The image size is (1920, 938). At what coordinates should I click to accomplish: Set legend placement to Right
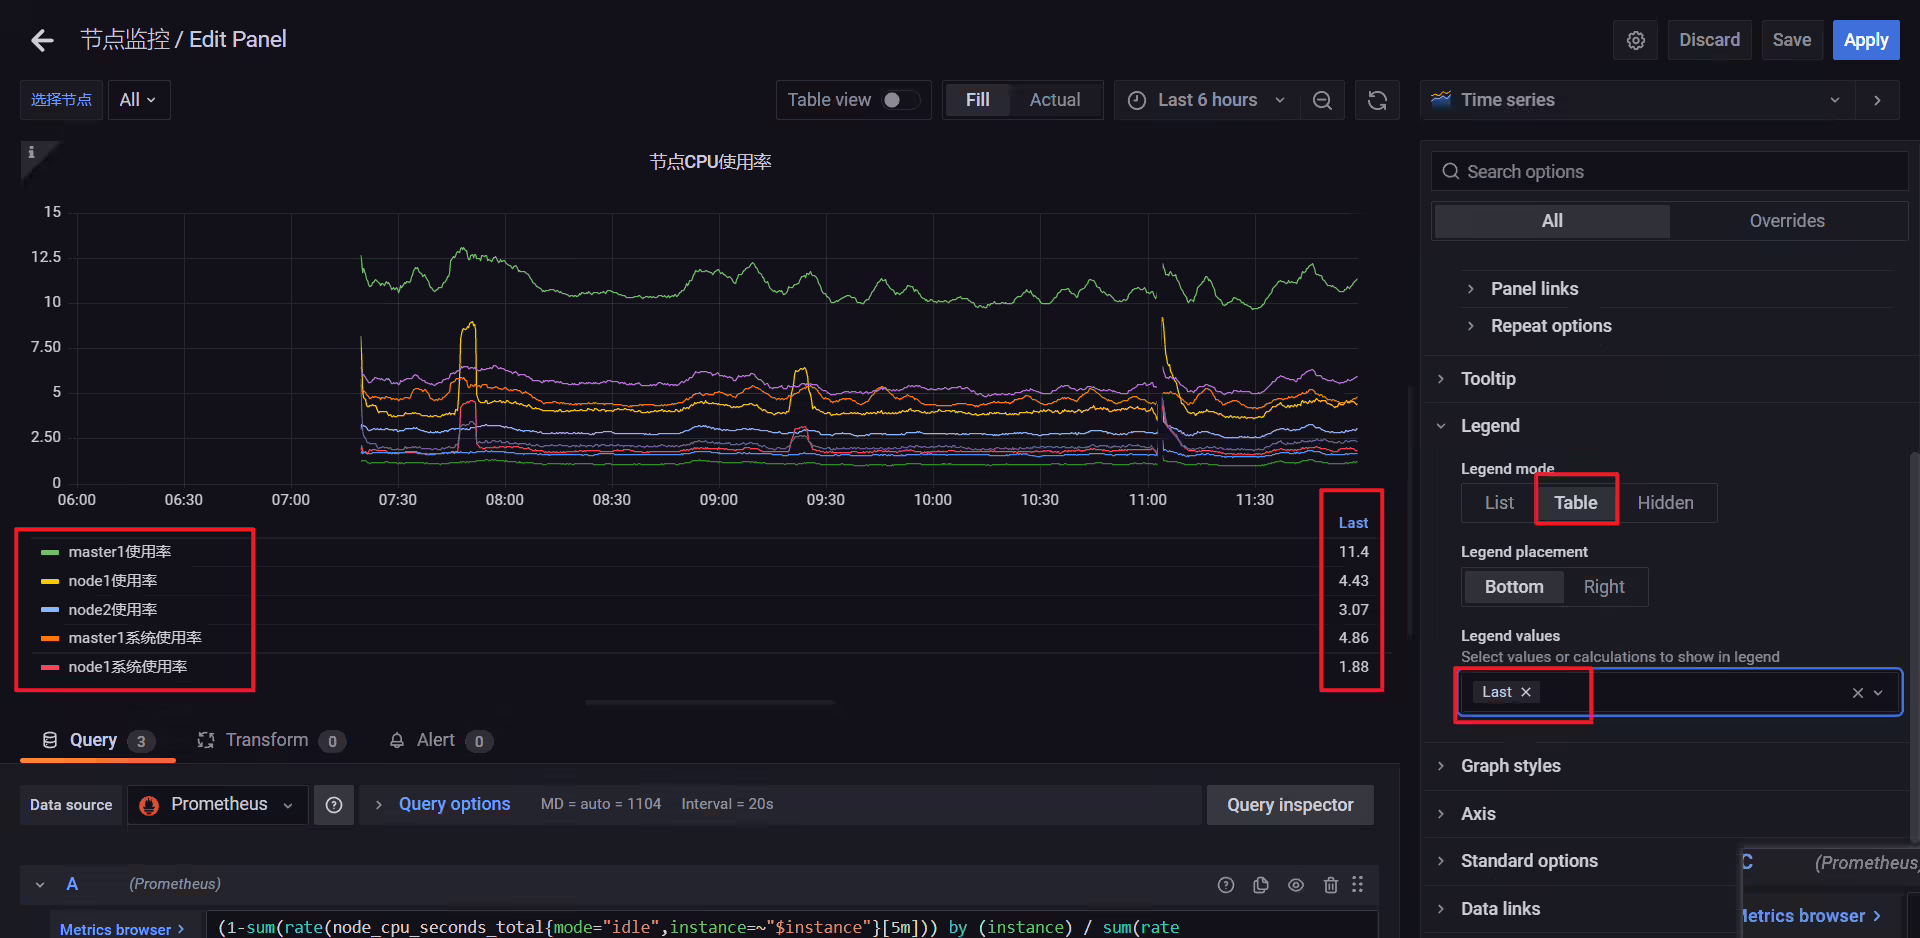click(1604, 587)
